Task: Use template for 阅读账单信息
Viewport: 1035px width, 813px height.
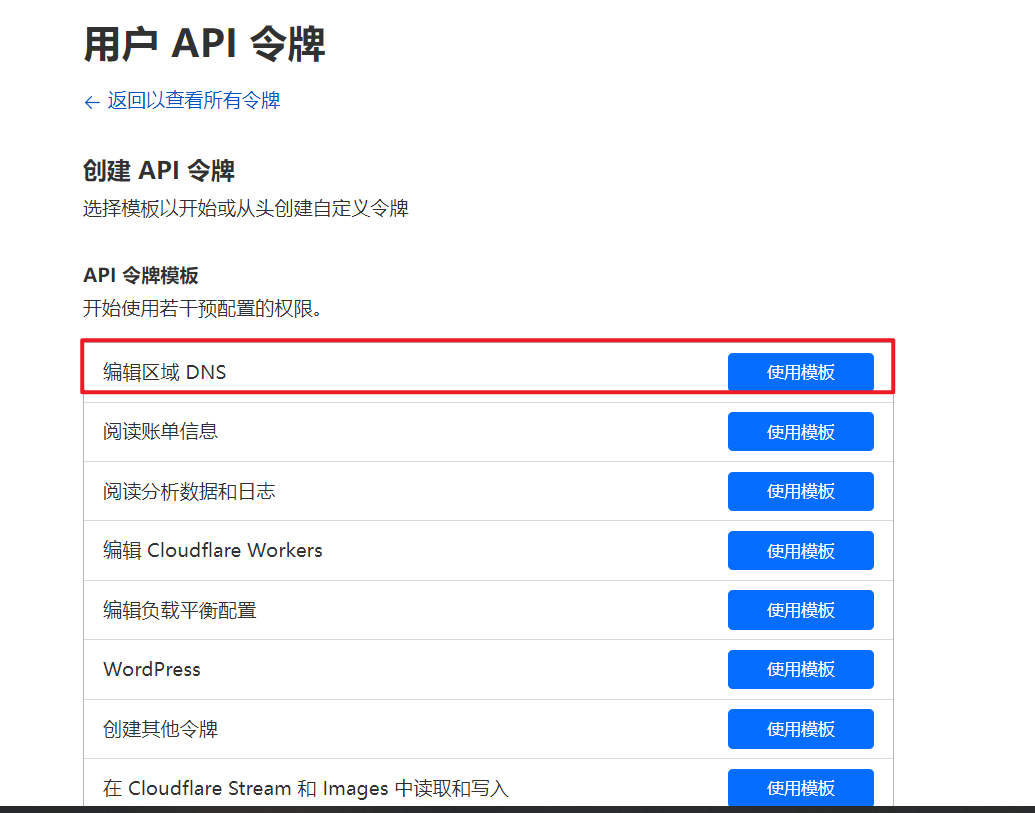Action: pyautogui.click(x=800, y=432)
